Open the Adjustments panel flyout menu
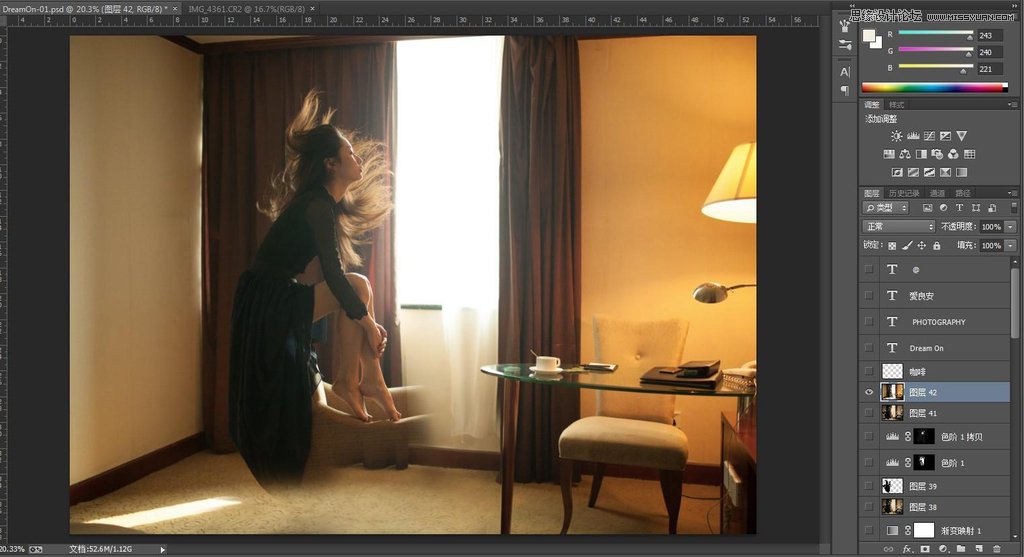This screenshot has height=557, width=1024. [1012, 104]
